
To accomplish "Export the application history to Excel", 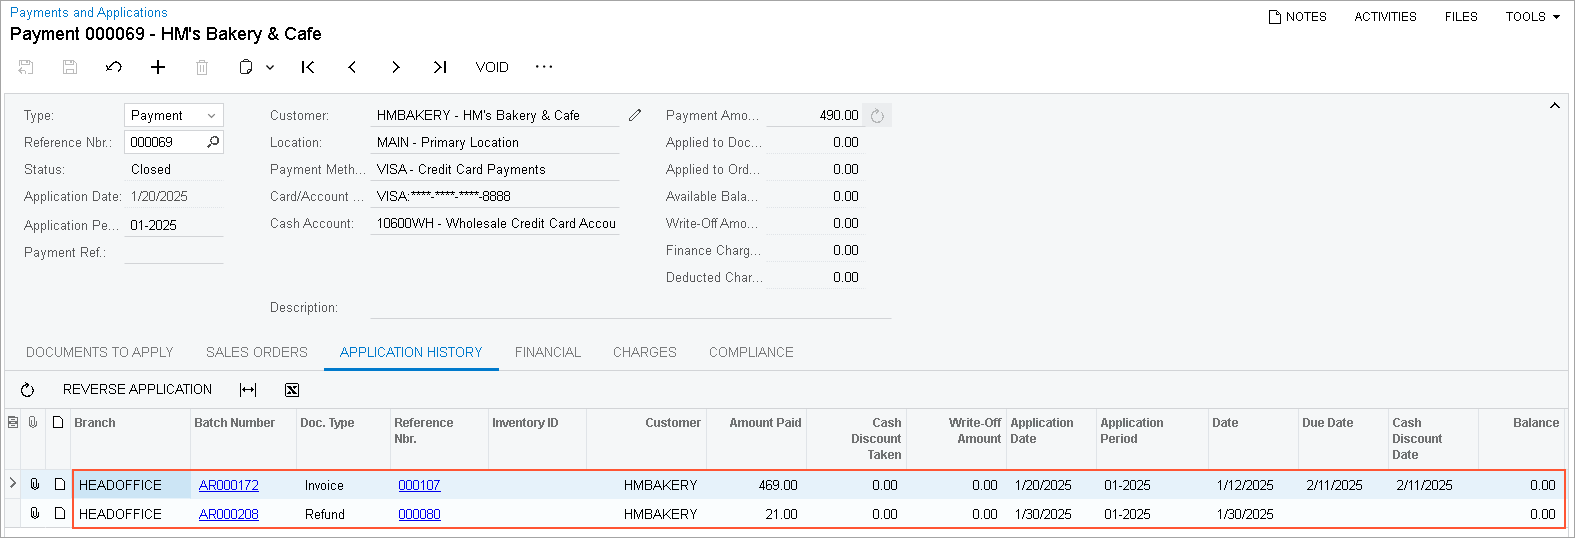I will (292, 390).
